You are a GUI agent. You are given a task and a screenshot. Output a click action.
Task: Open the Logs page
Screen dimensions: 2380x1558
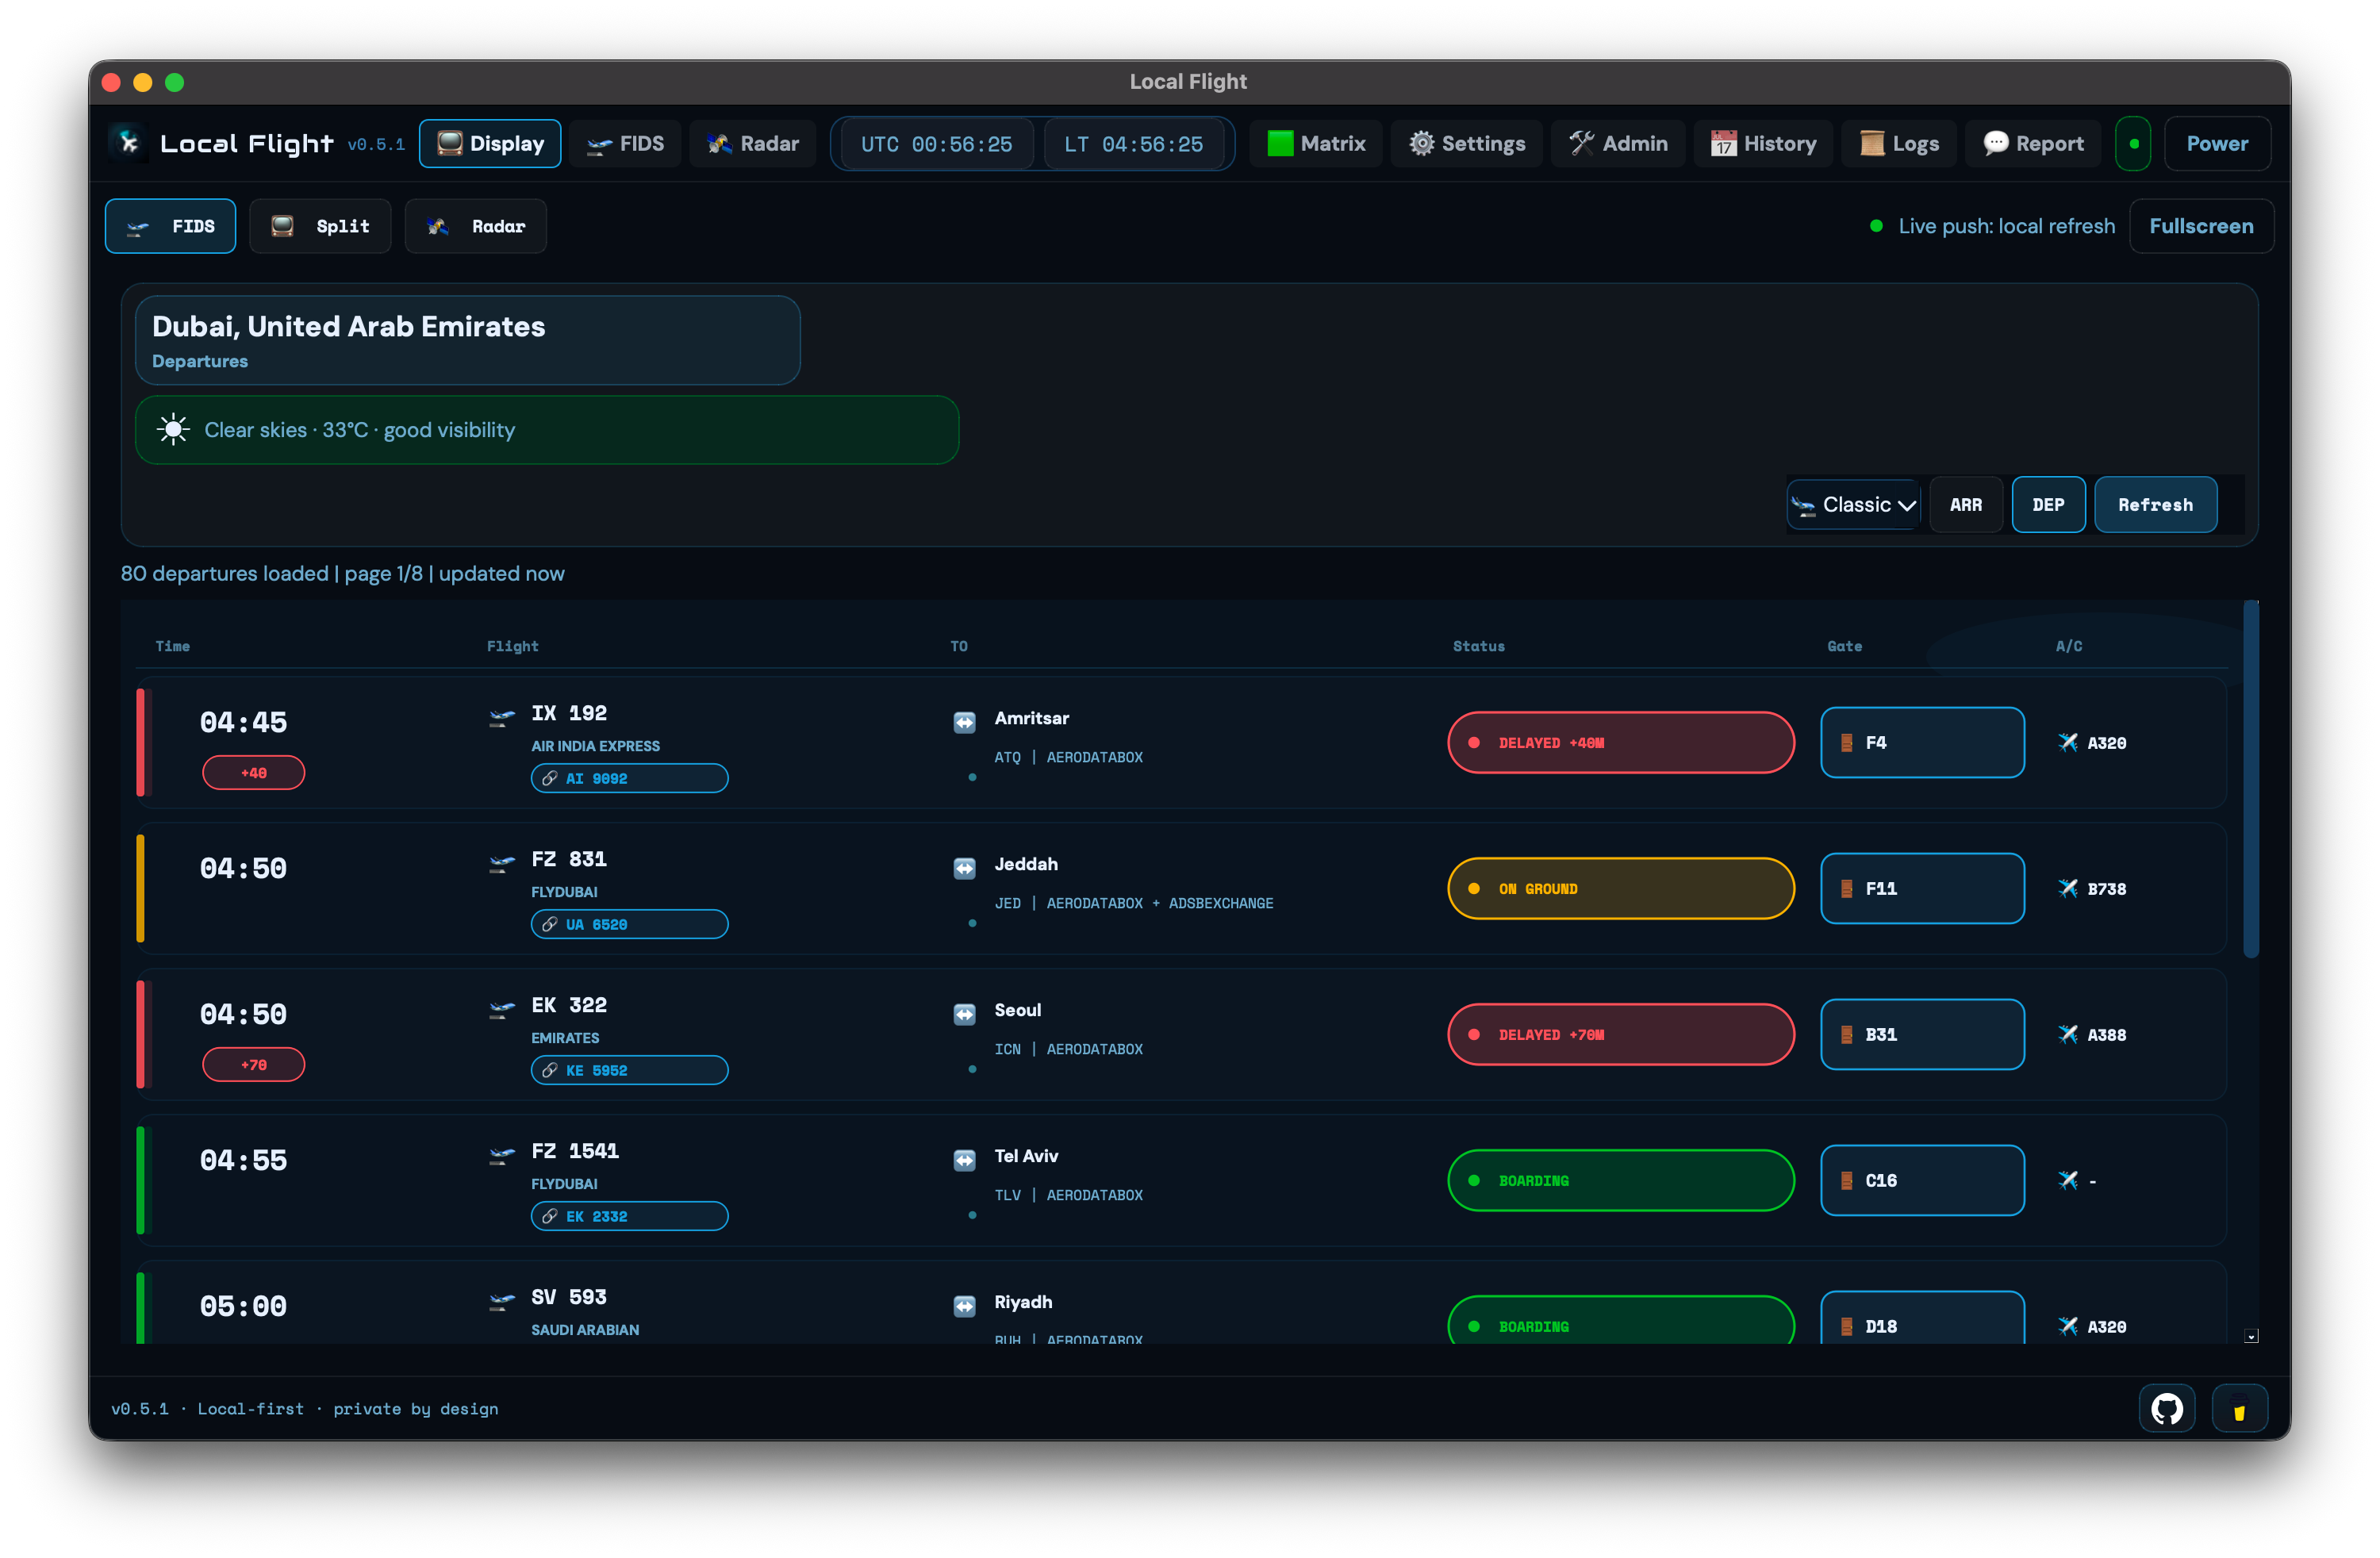pos(1898,144)
